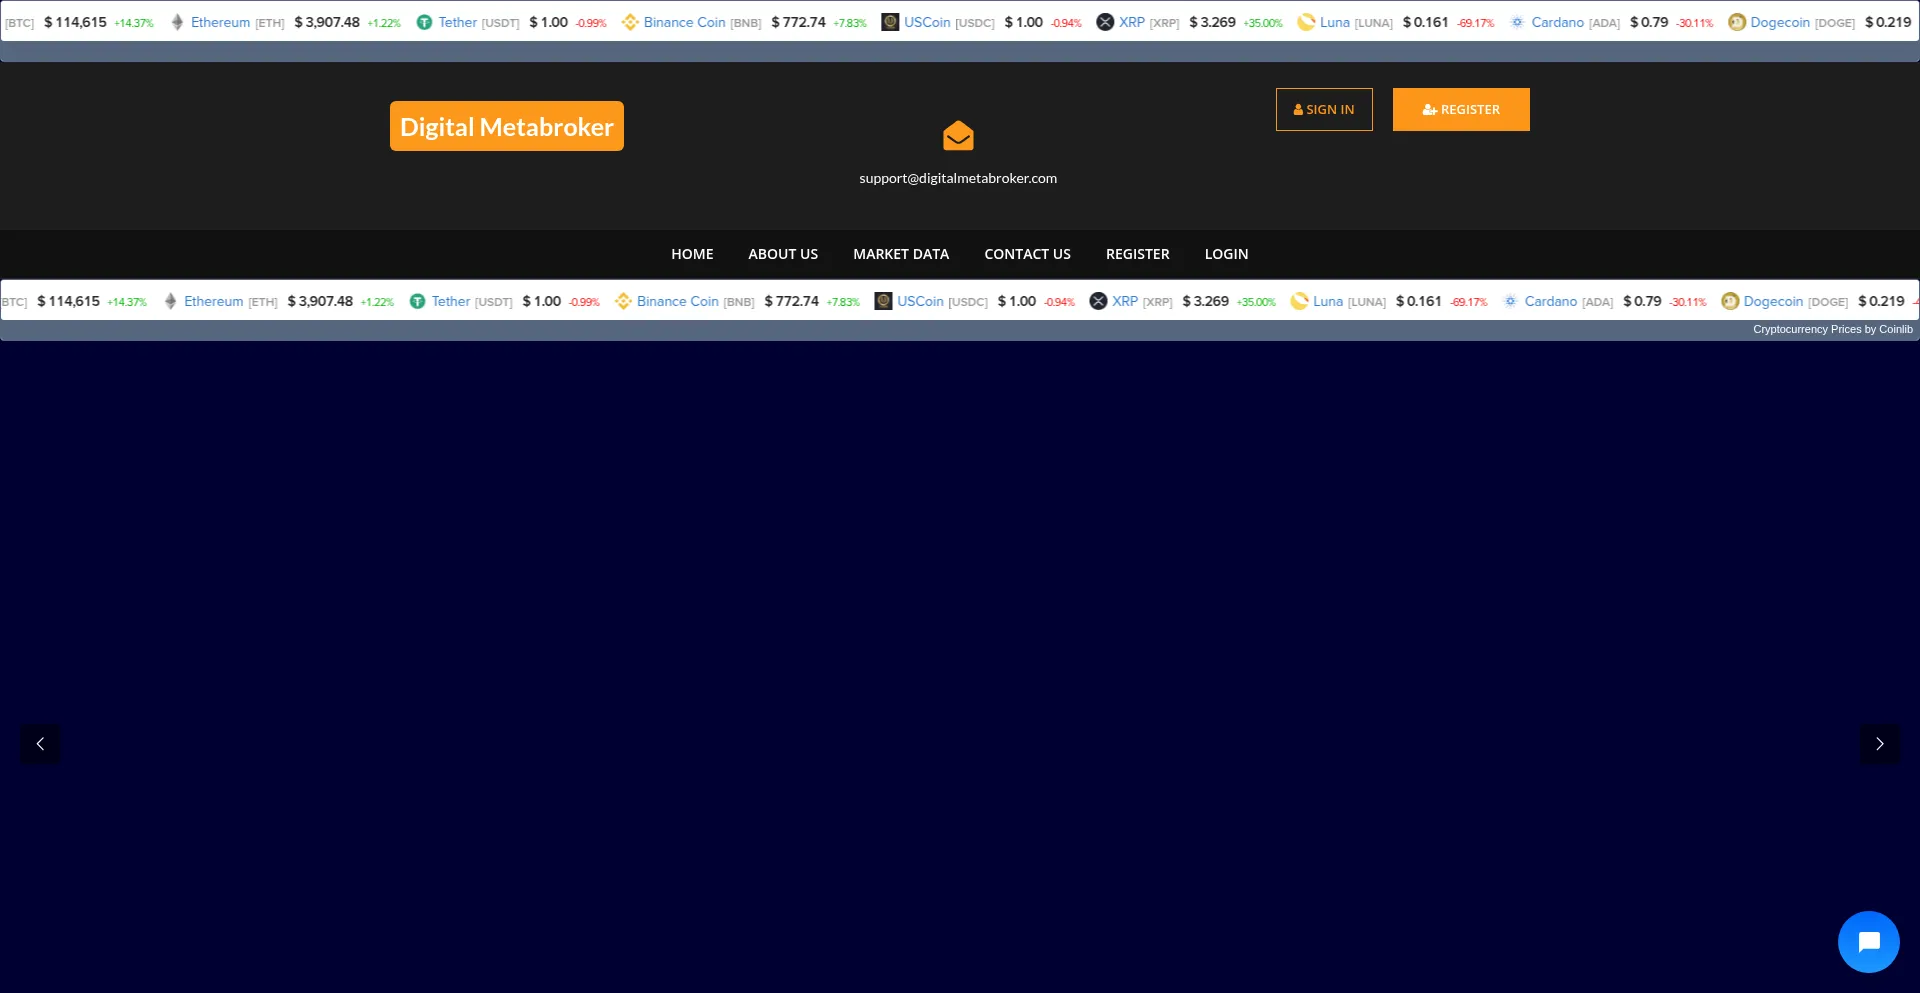This screenshot has width=1920, height=993.
Task: Open the live chat bubble
Action: [1868, 942]
